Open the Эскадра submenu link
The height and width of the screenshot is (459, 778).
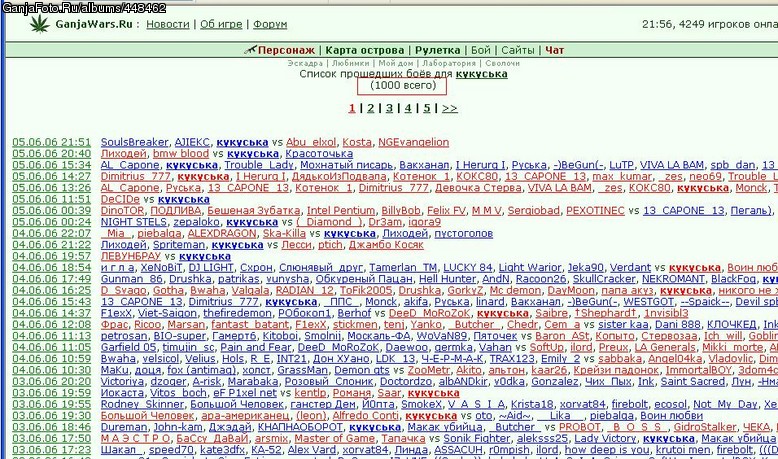[x=305, y=64]
